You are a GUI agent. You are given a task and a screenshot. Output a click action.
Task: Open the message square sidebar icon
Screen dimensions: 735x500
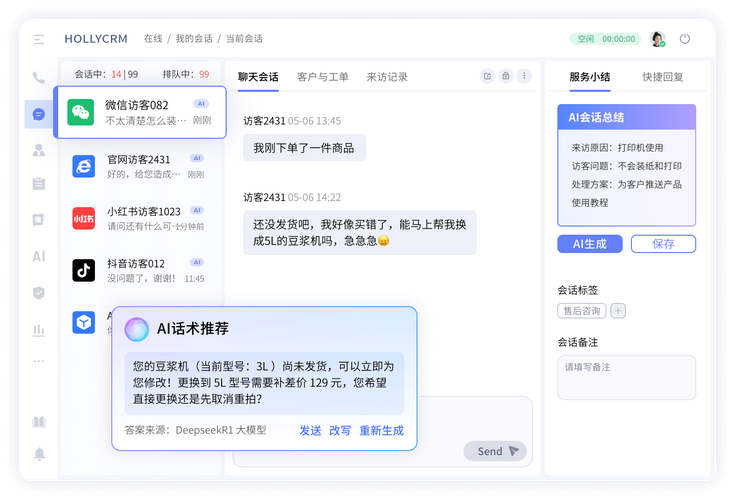pyautogui.click(x=39, y=220)
